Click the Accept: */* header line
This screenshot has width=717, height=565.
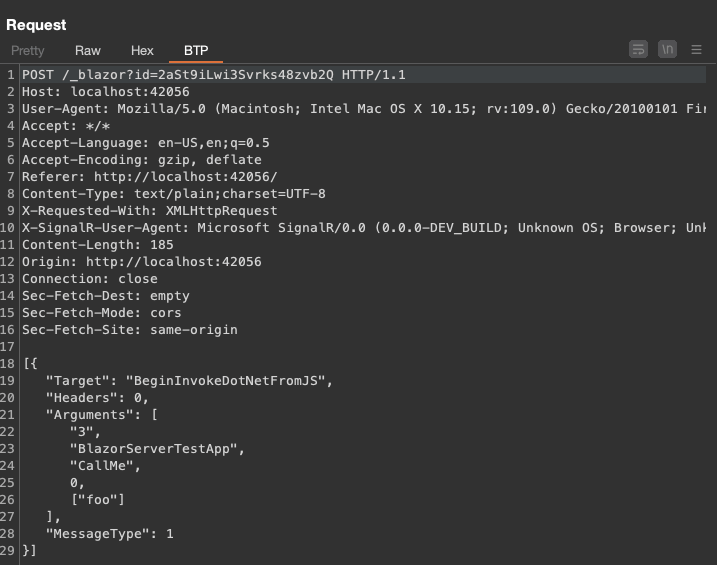click(66, 126)
